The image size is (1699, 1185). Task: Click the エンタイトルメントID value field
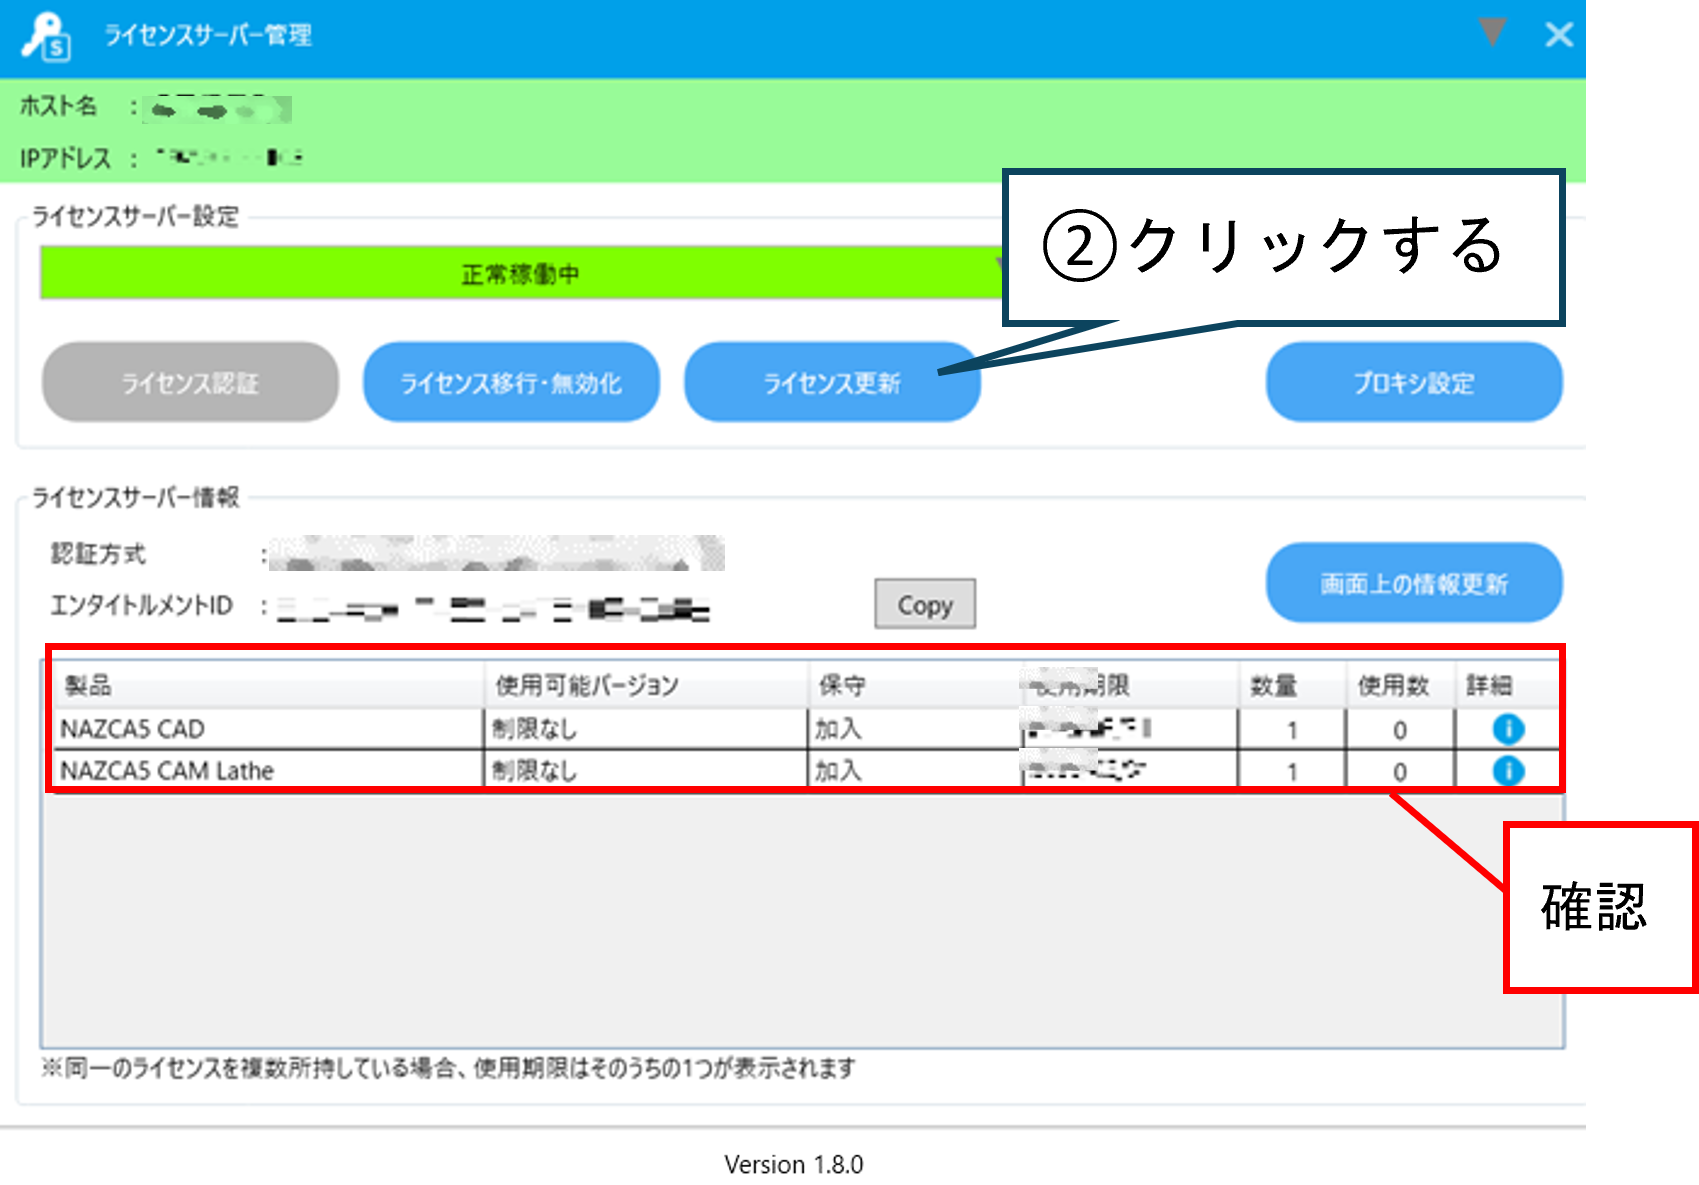(x=493, y=607)
